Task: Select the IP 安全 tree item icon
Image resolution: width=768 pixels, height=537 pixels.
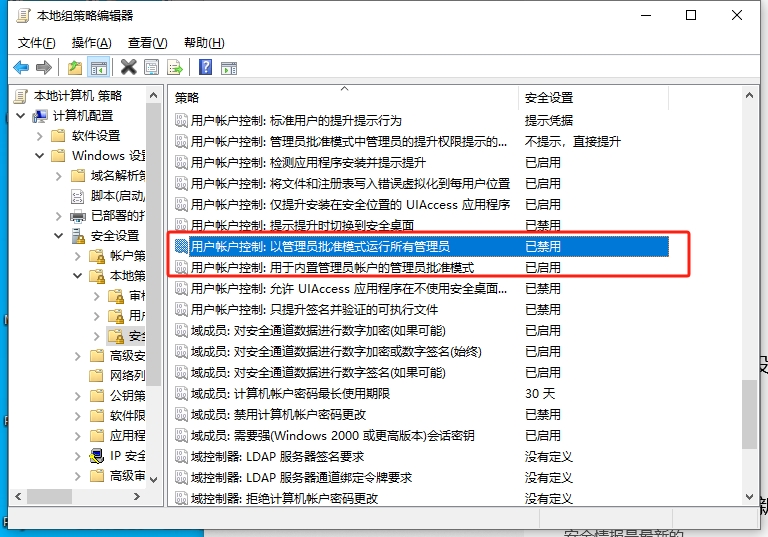Action: click(97, 456)
